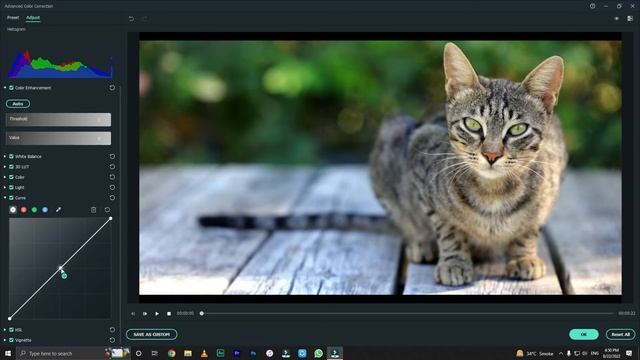This screenshot has width=640, height=360.
Task: Reset the Vignette section
Action: click(112, 340)
